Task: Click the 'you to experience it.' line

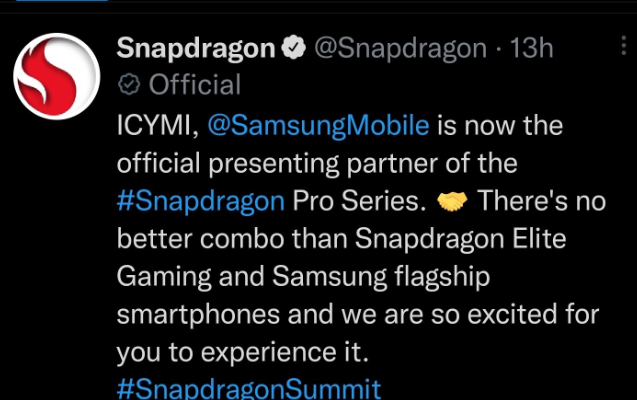Action: point(240,350)
